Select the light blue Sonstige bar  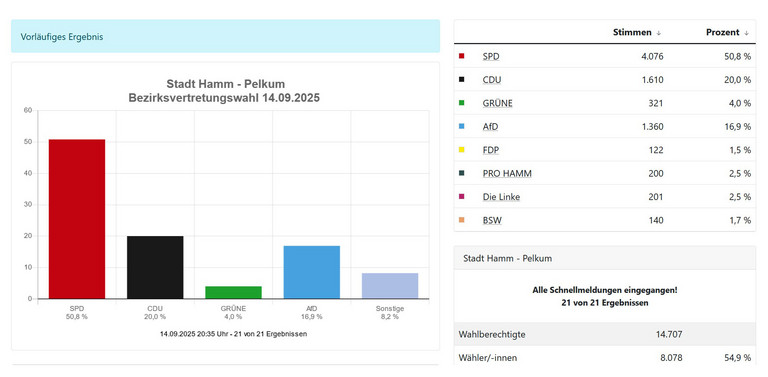click(x=390, y=286)
